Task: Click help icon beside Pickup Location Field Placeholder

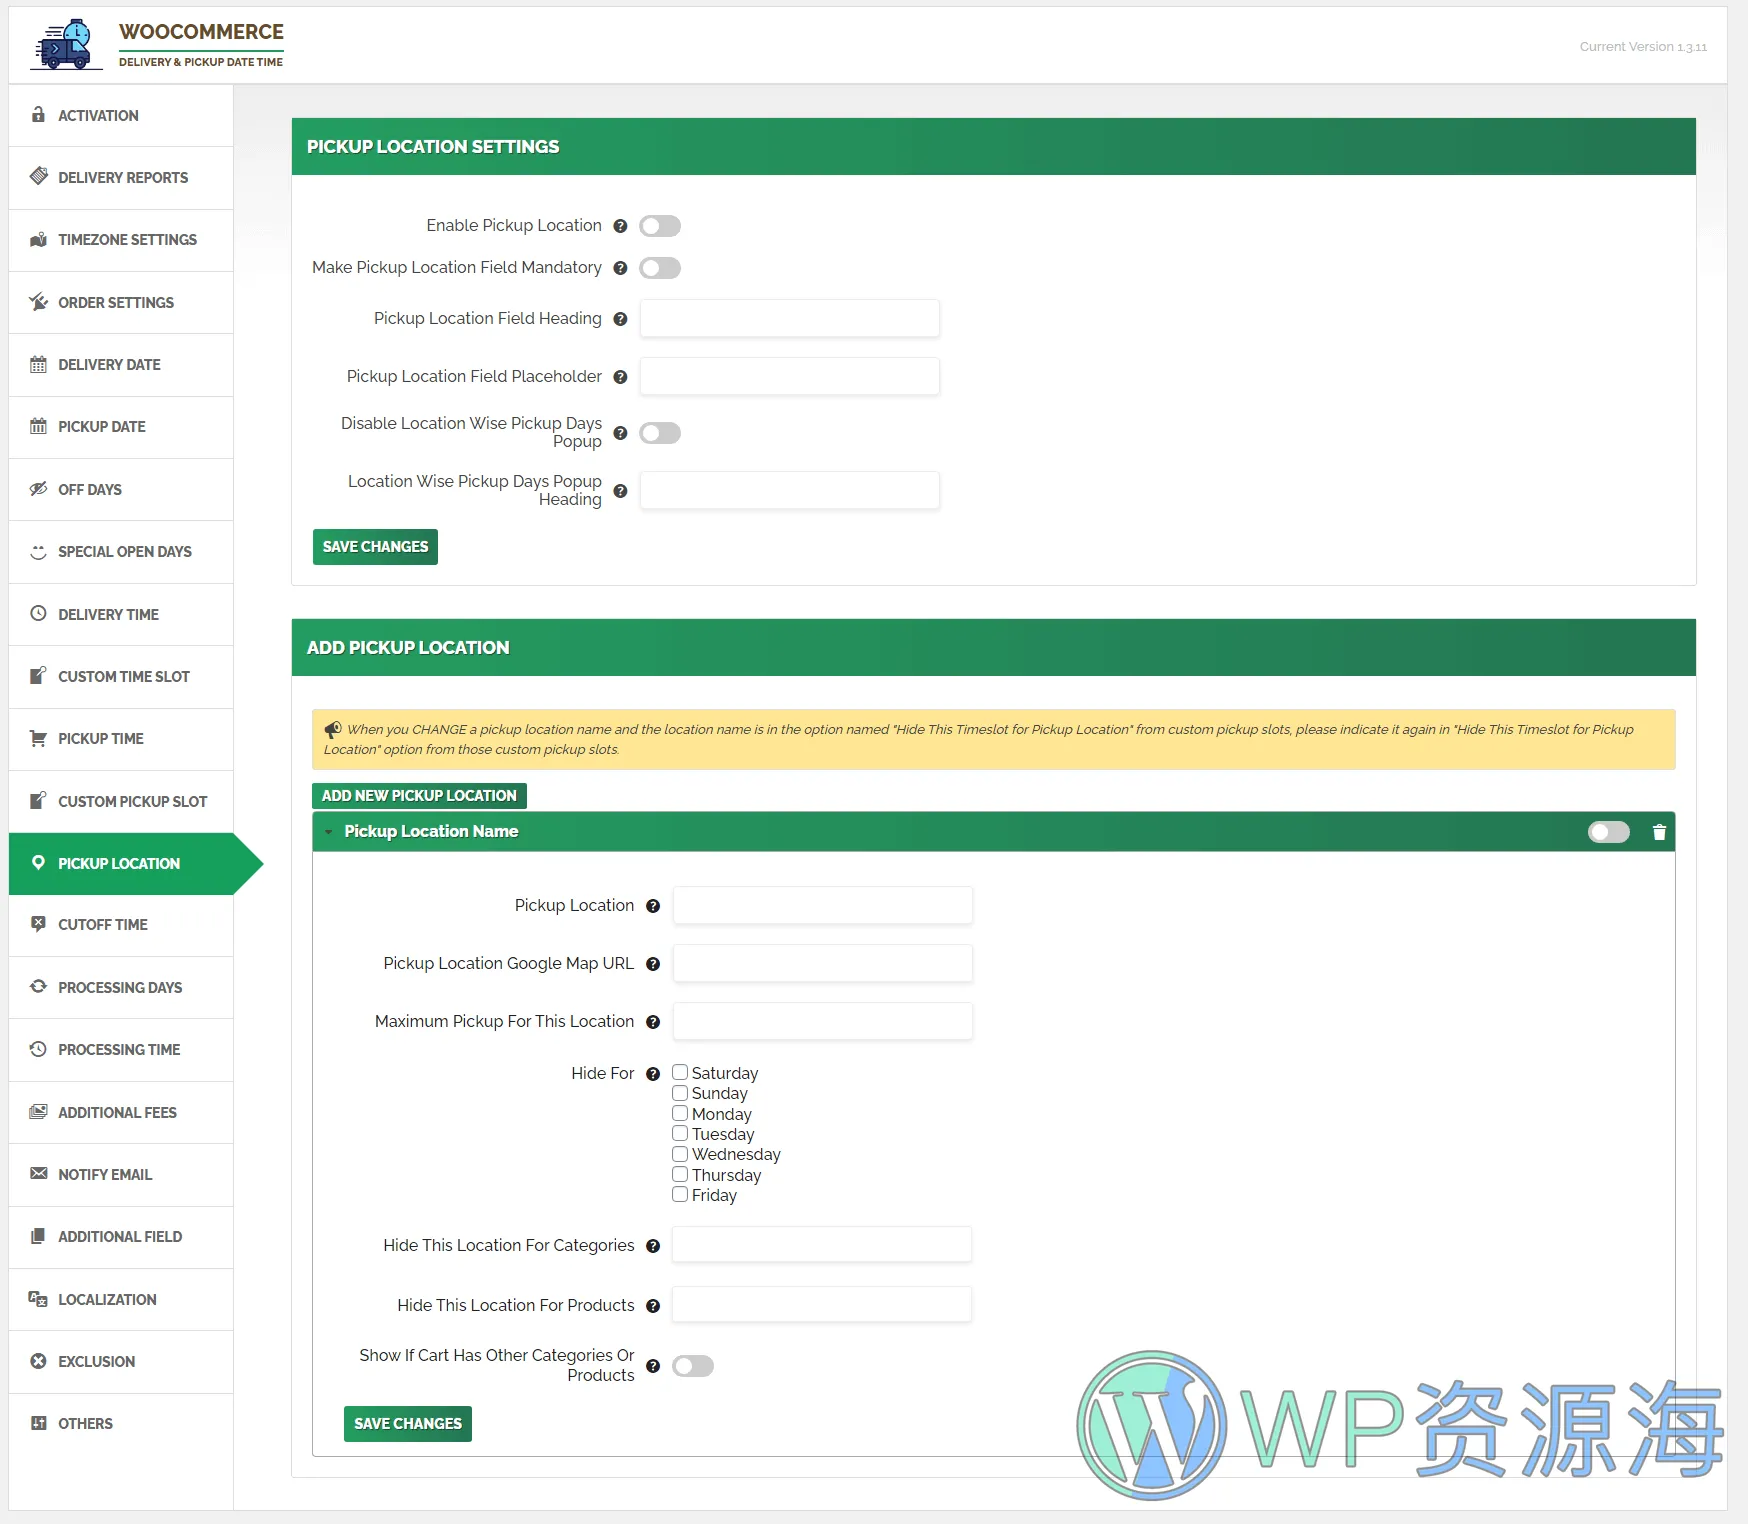Action: [x=620, y=377]
